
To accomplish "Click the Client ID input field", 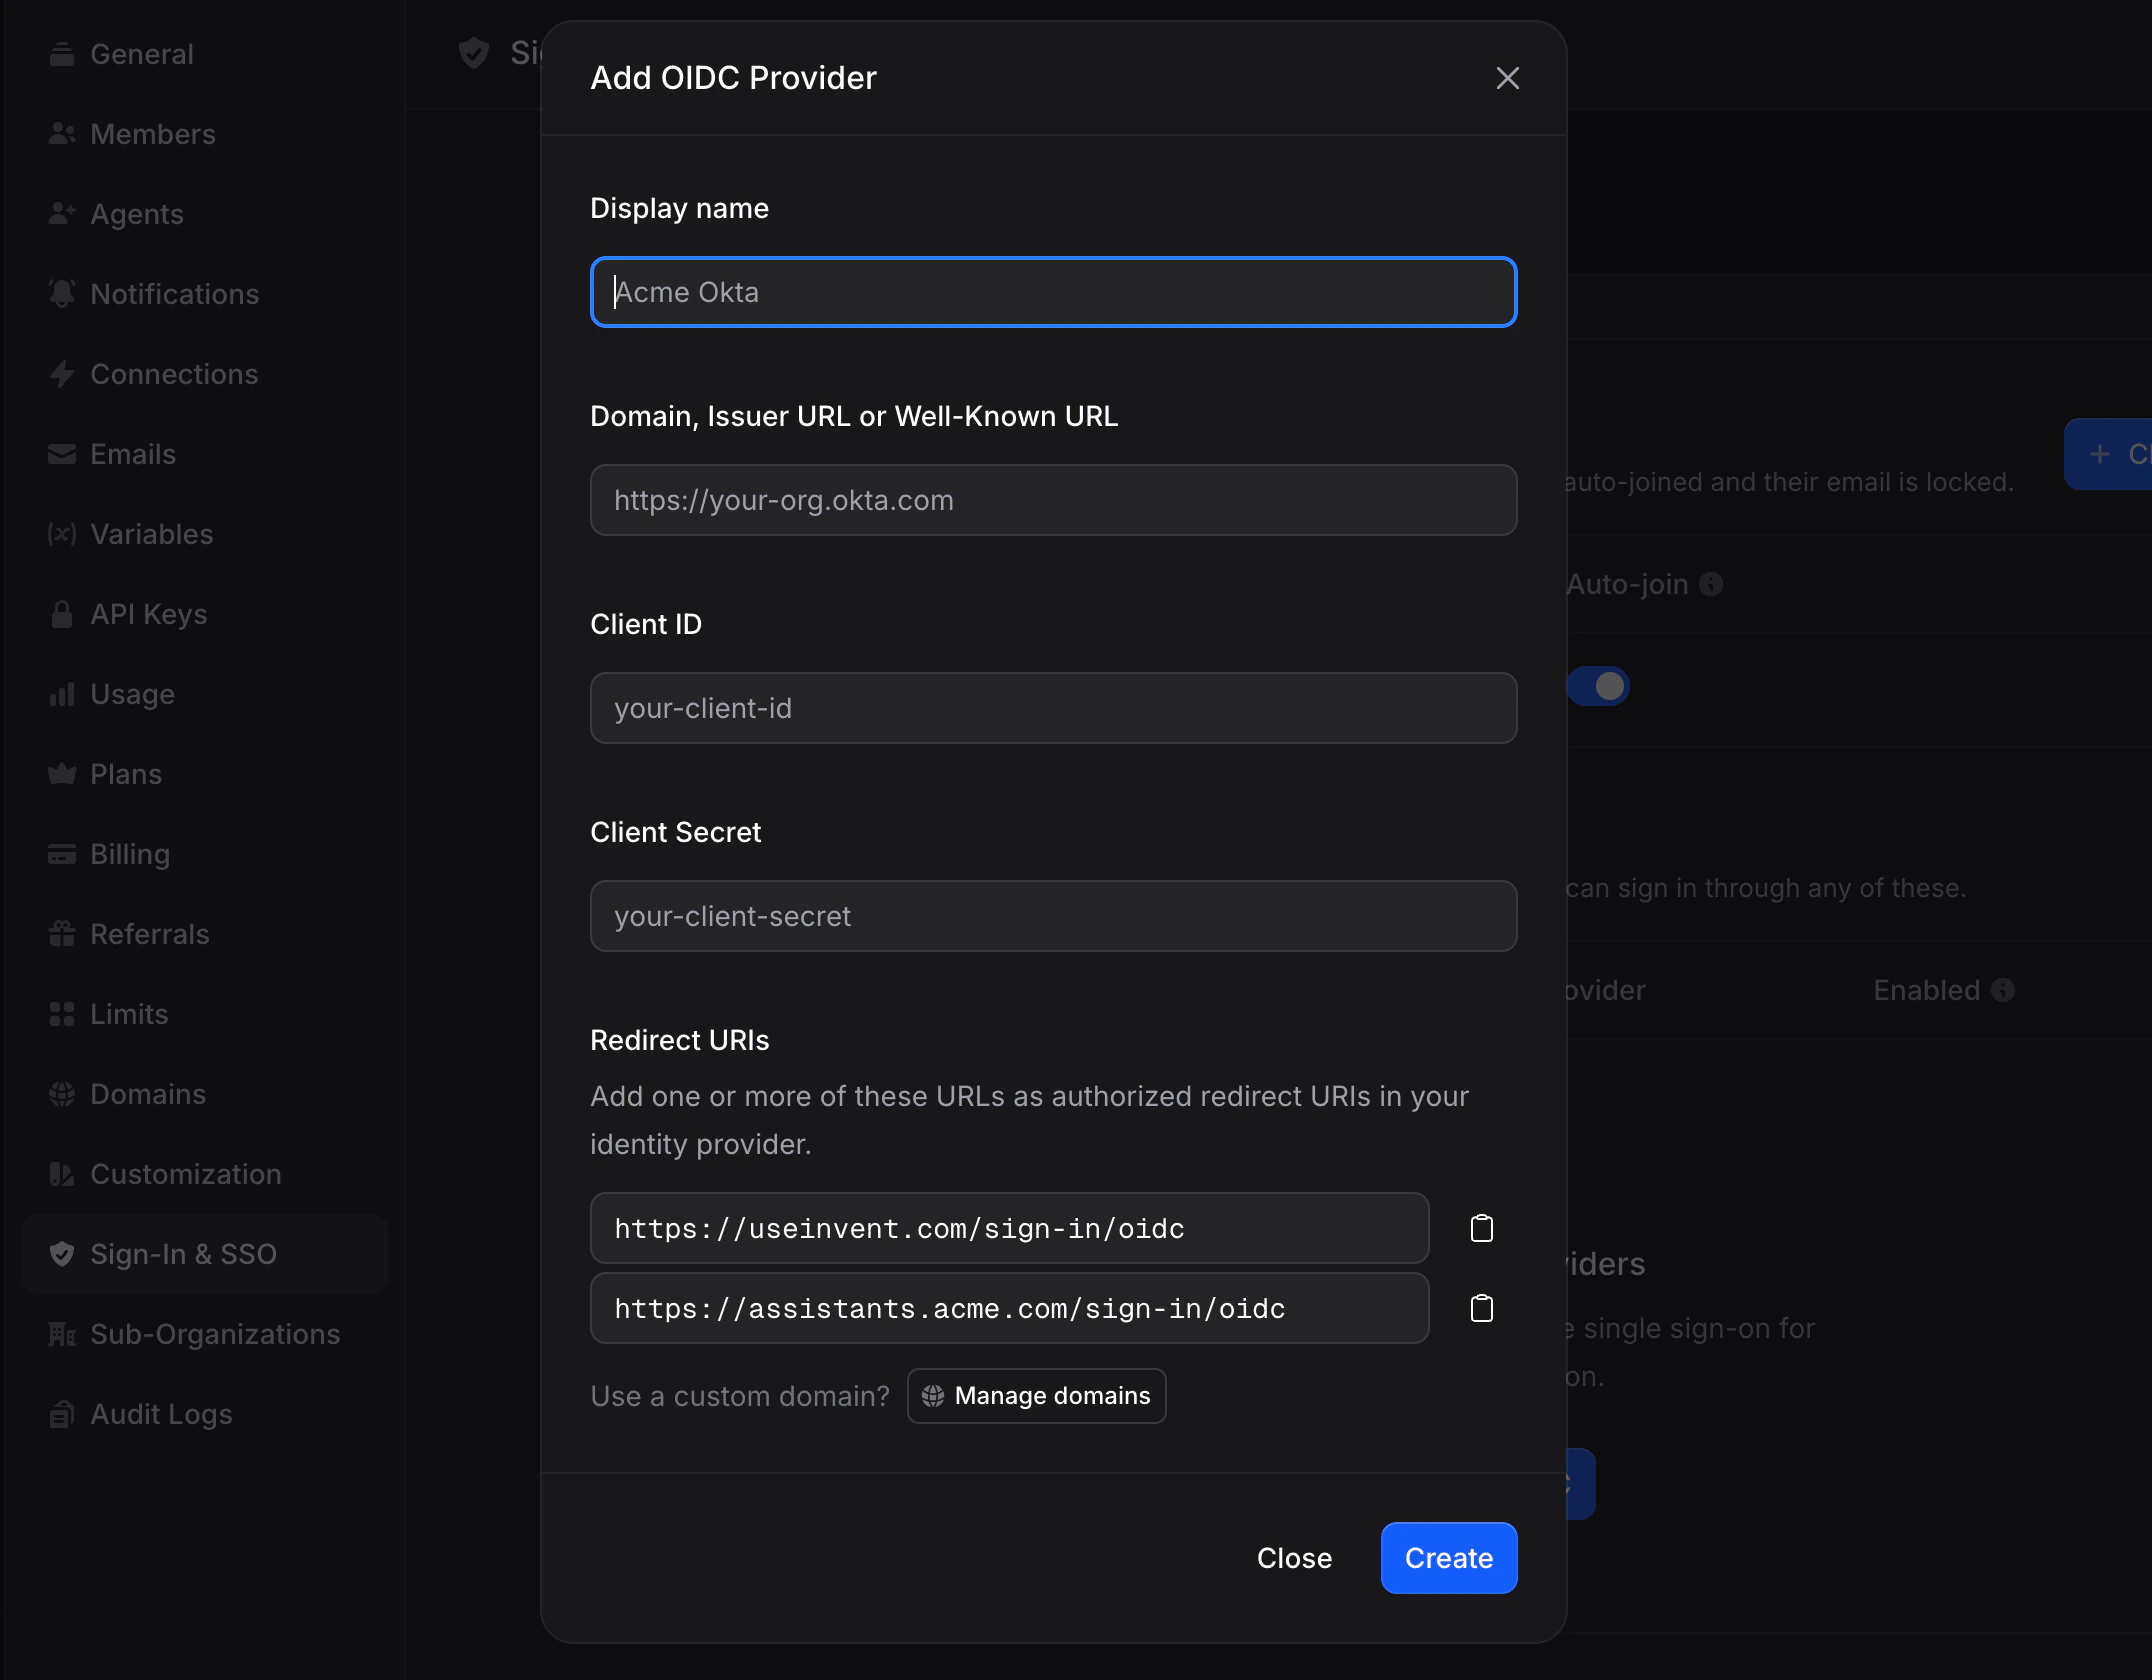I will (1052, 707).
